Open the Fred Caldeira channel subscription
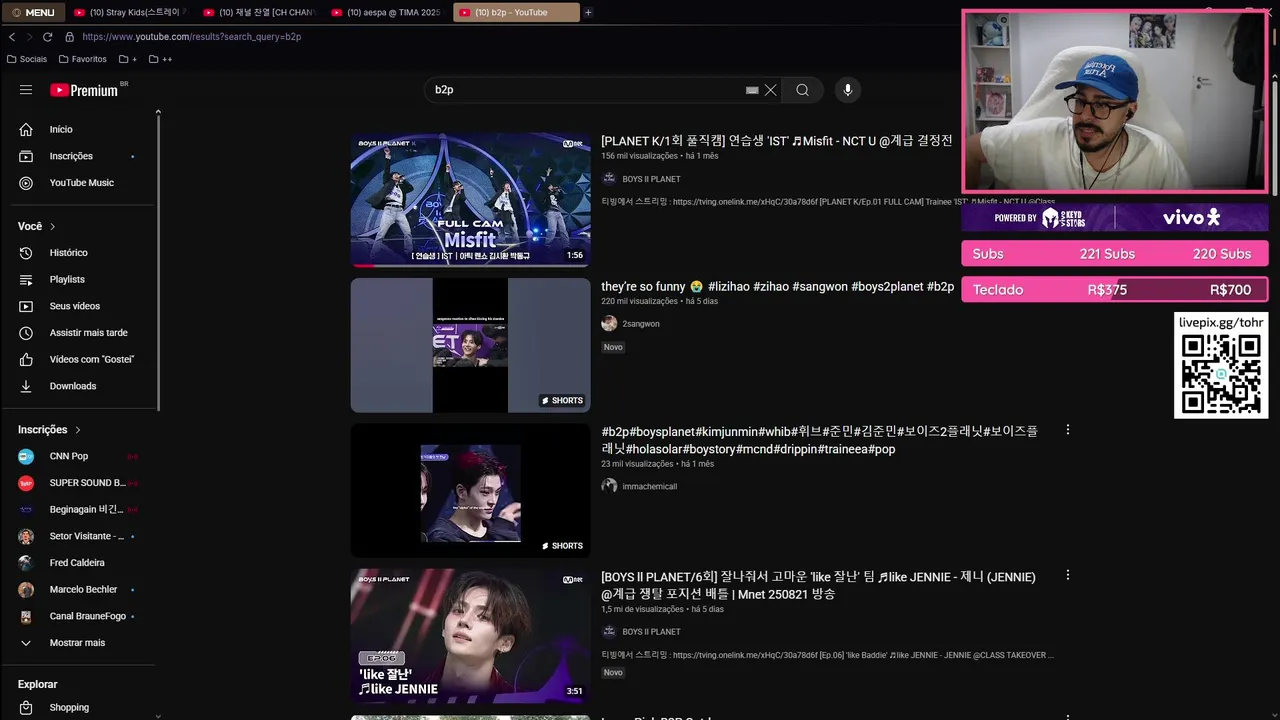Screen dimensions: 1280x720 coord(79,563)
